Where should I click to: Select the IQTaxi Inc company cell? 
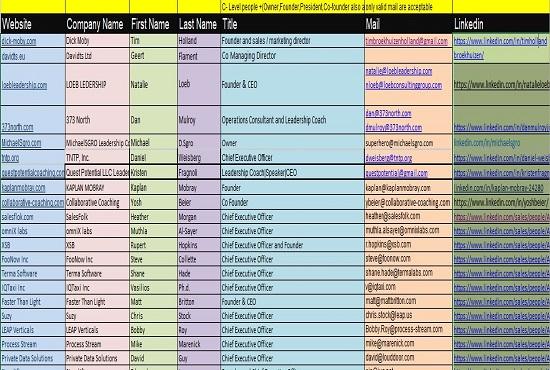pyautogui.click(x=97, y=288)
